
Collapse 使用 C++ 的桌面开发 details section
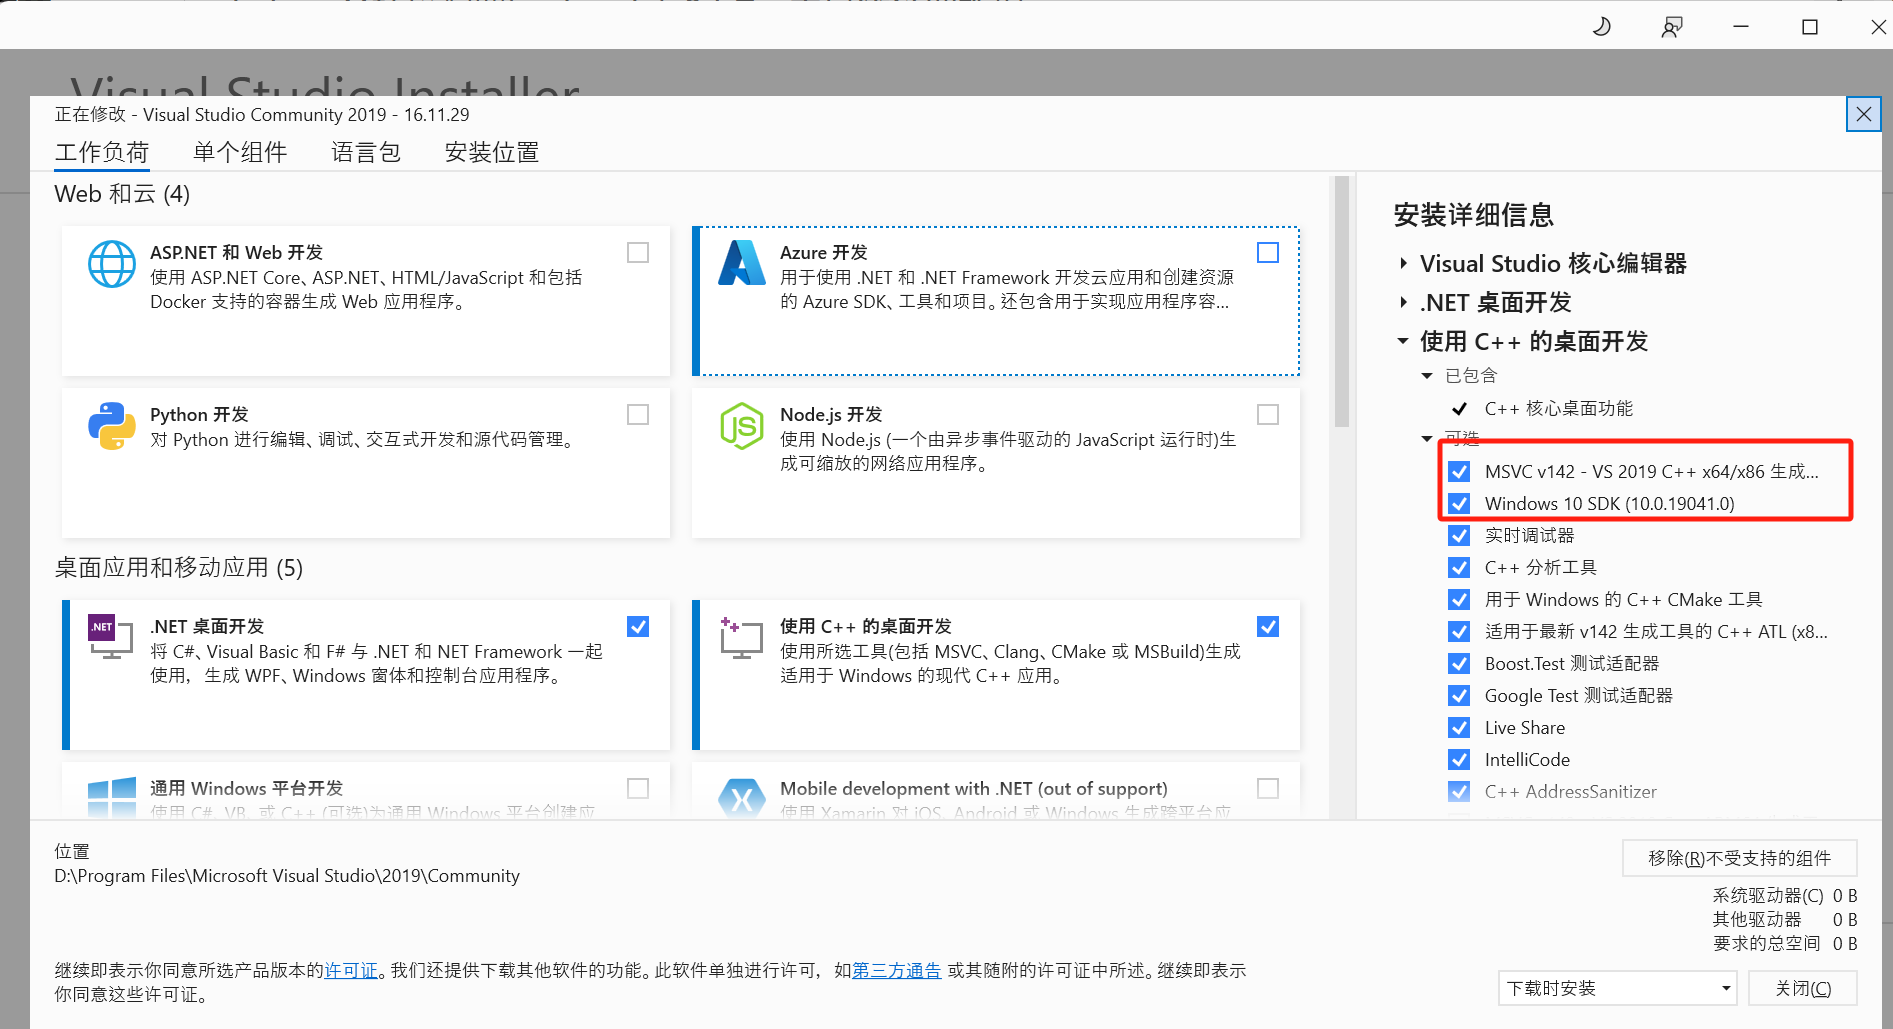[x=1403, y=341]
